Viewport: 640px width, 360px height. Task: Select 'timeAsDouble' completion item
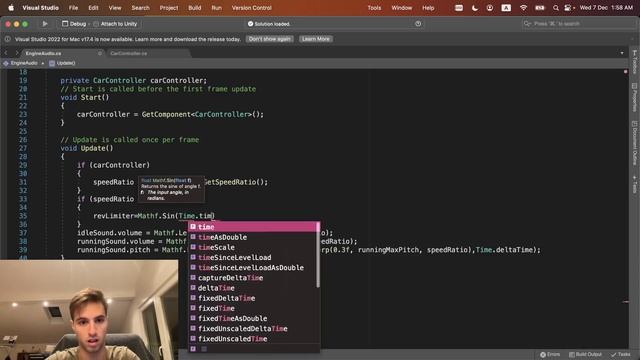pos(253,237)
